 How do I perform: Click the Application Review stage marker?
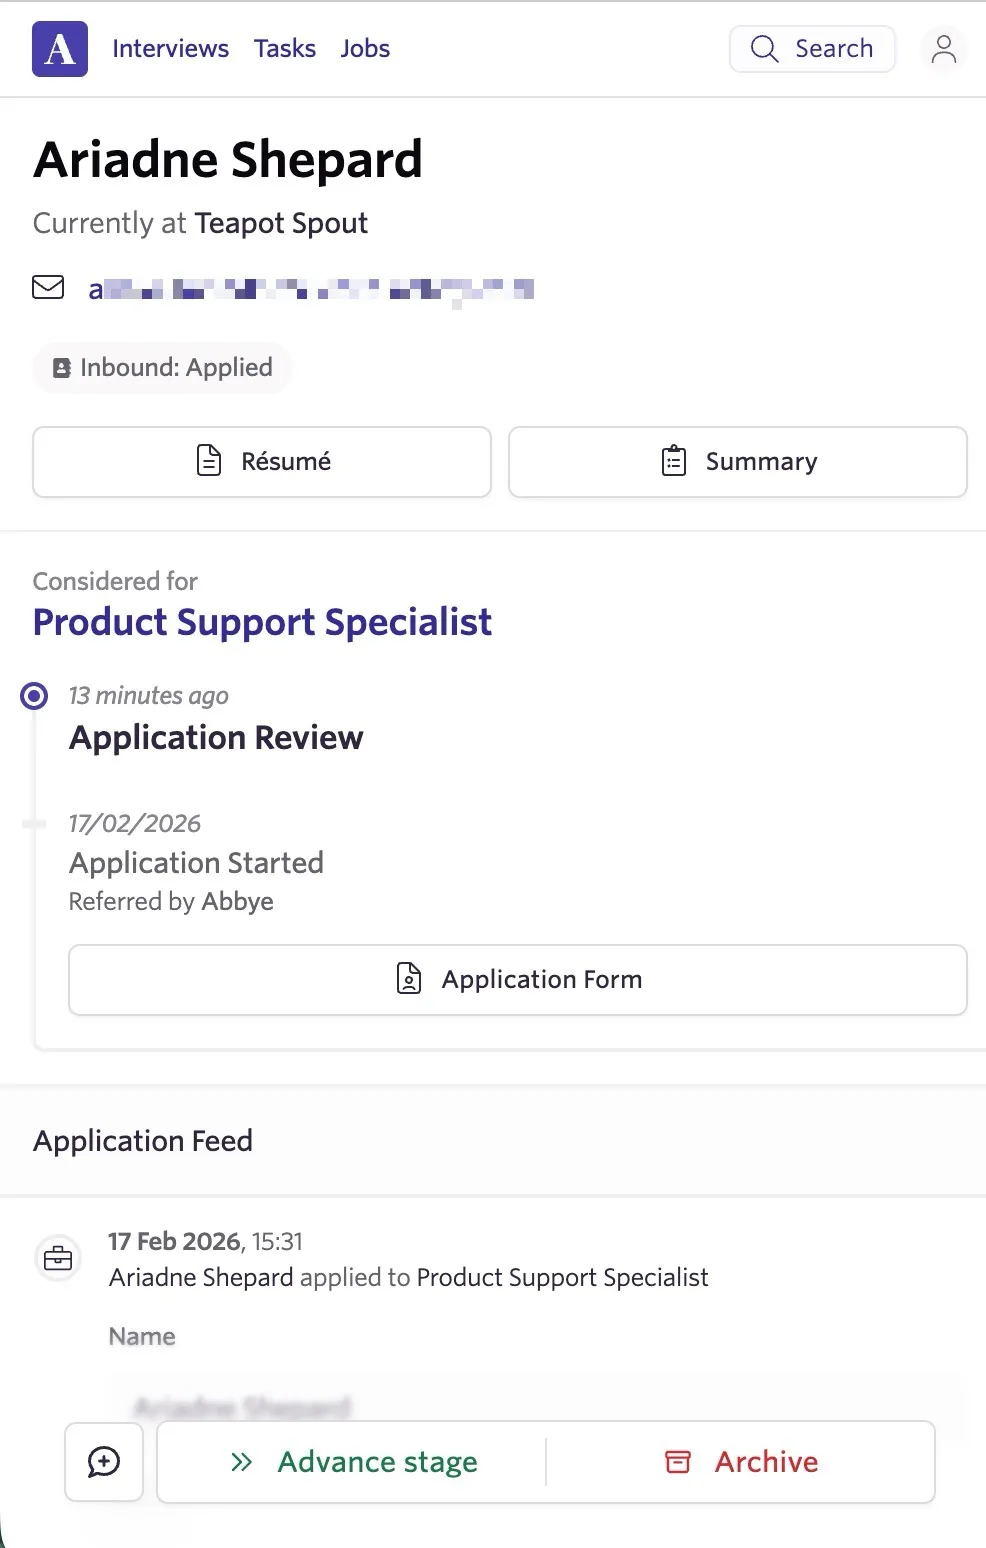pyautogui.click(x=34, y=696)
